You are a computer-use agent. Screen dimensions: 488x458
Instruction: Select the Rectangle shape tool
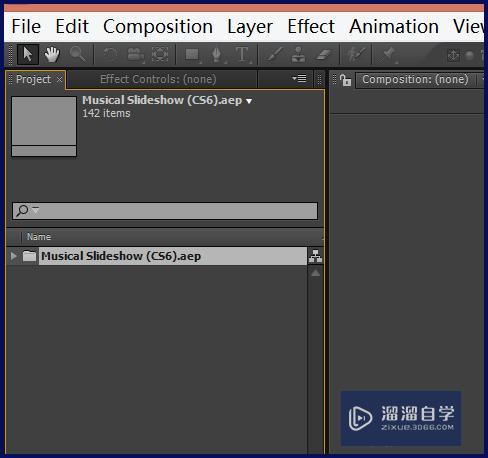point(192,55)
